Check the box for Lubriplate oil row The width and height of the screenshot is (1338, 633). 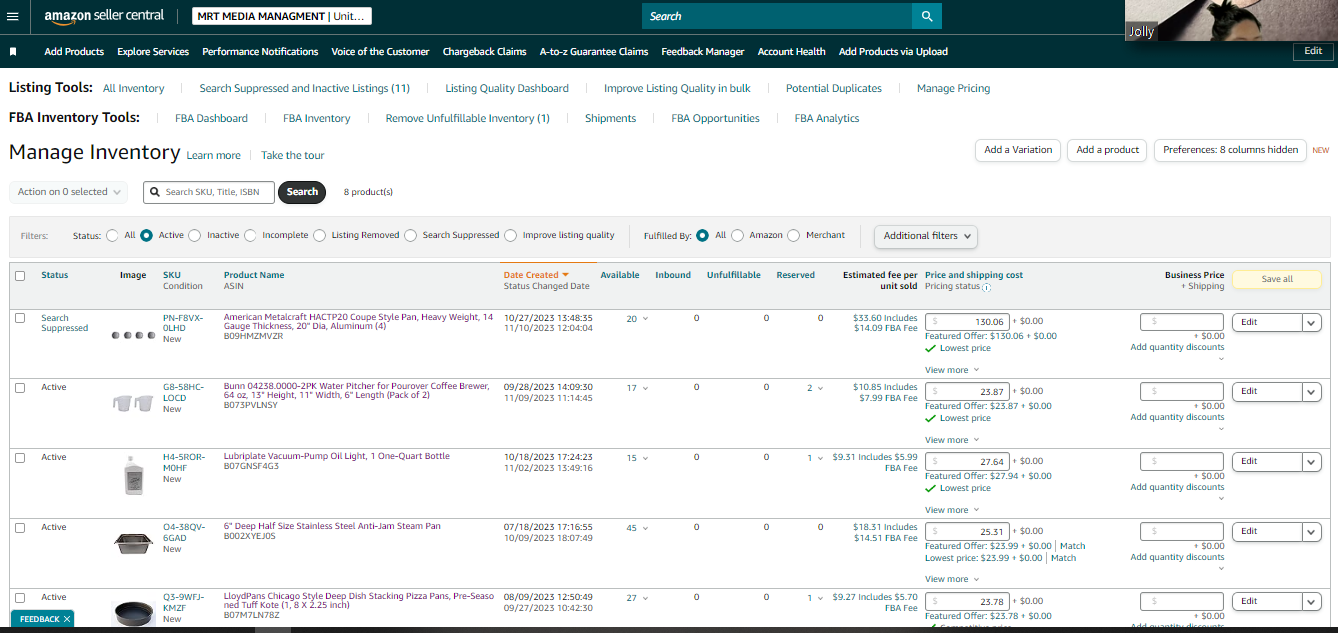point(20,458)
